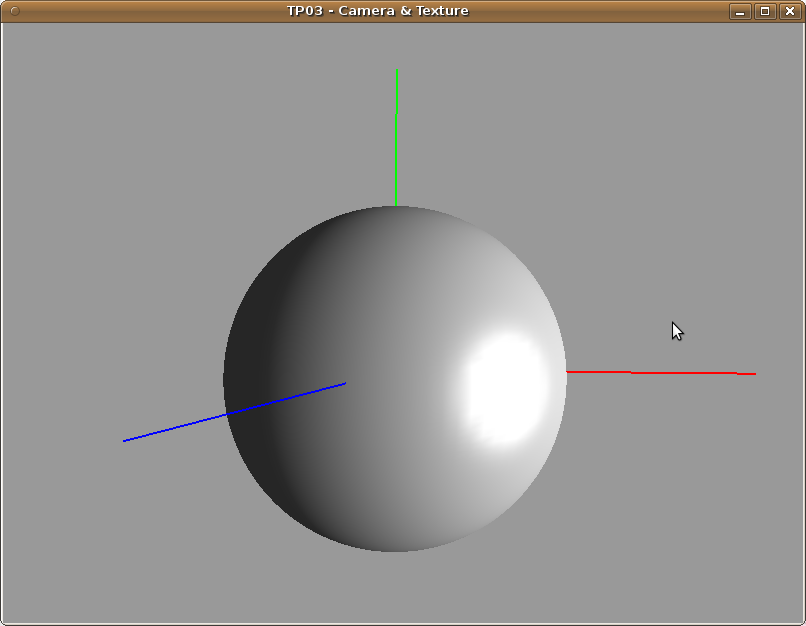Screen dimensions: 806x626
Task: Click the shaded sphere's bright specular highlight
Action: point(505,388)
